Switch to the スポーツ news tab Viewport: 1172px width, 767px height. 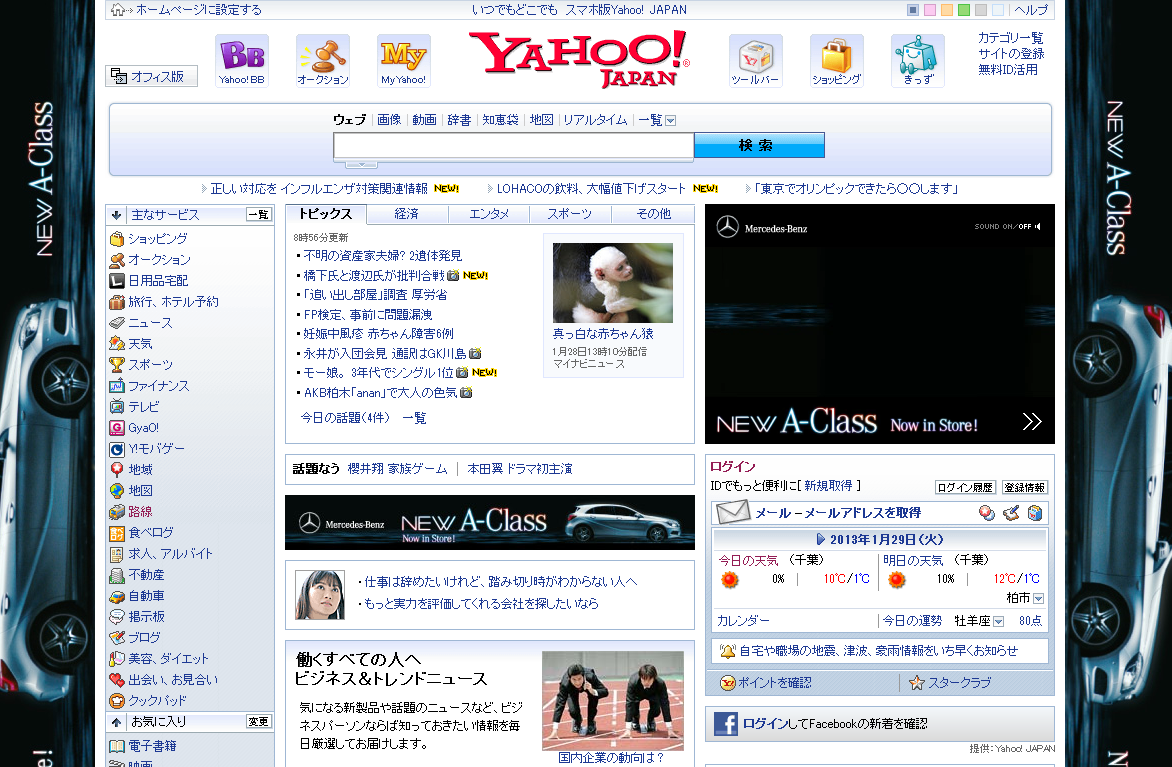click(x=570, y=214)
